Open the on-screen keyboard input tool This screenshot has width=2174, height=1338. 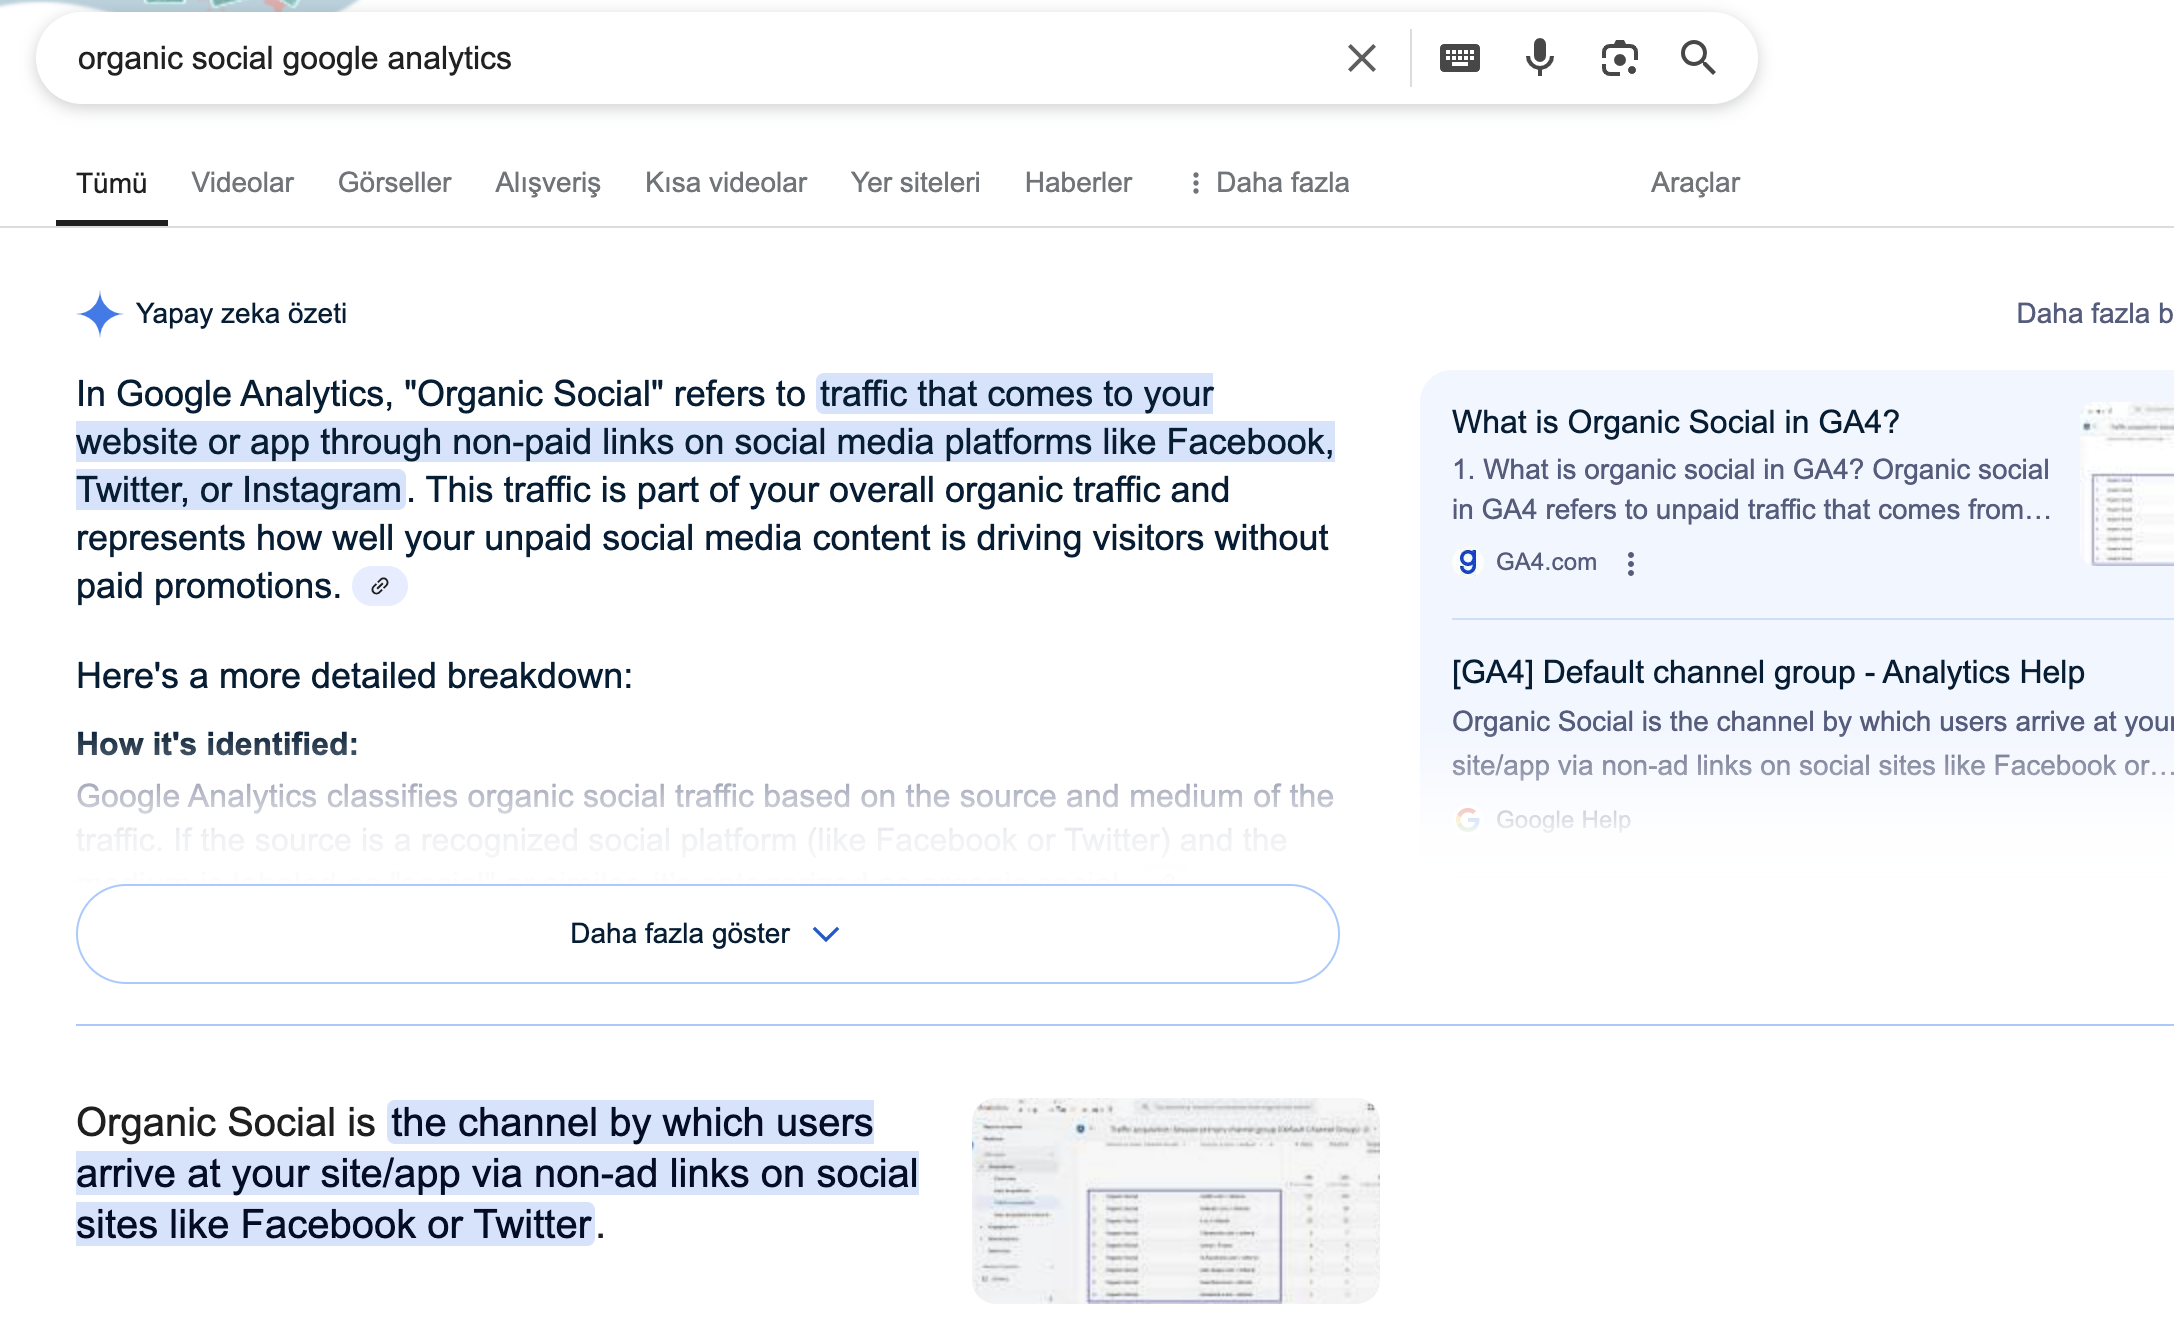click(x=1459, y=58)
